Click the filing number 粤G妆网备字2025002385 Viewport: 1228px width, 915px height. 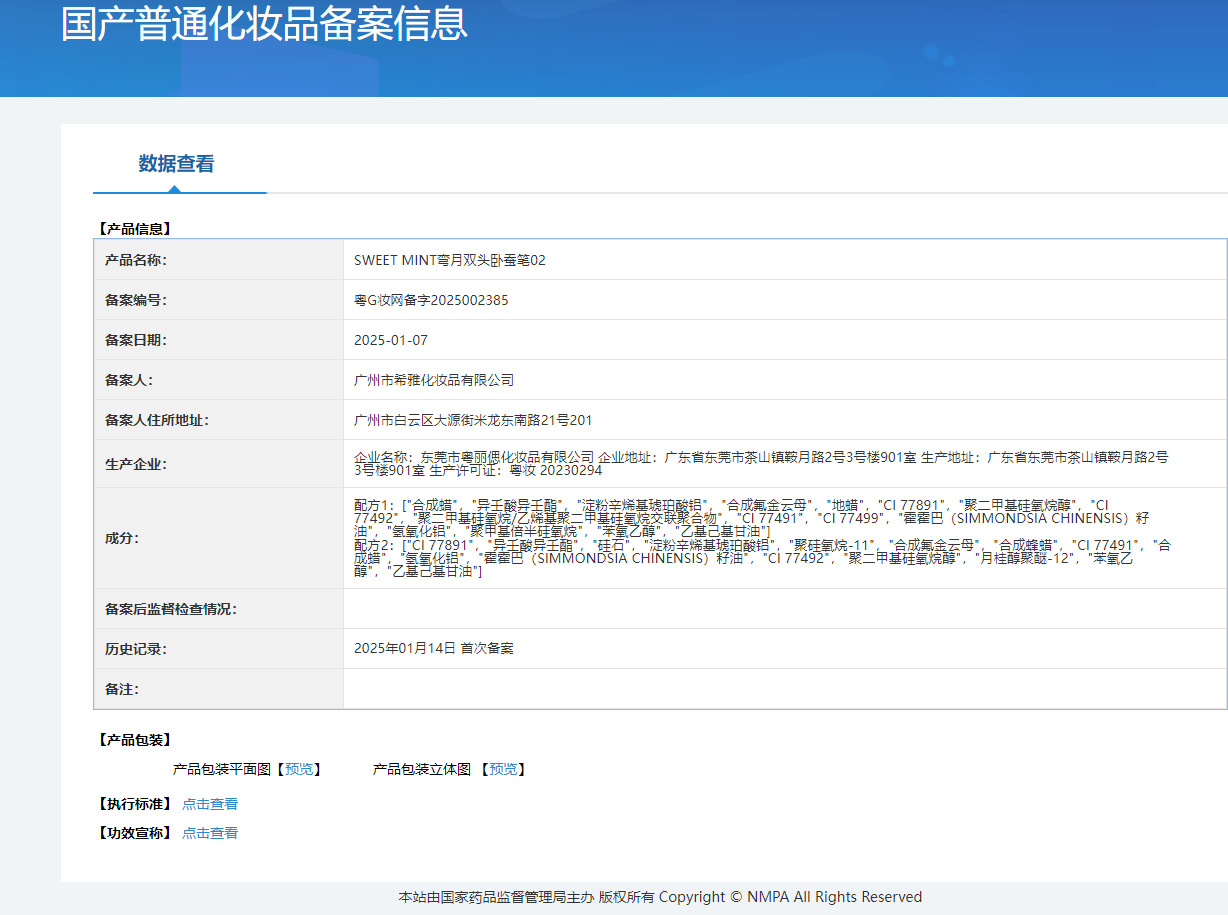(x=431, y=300)
